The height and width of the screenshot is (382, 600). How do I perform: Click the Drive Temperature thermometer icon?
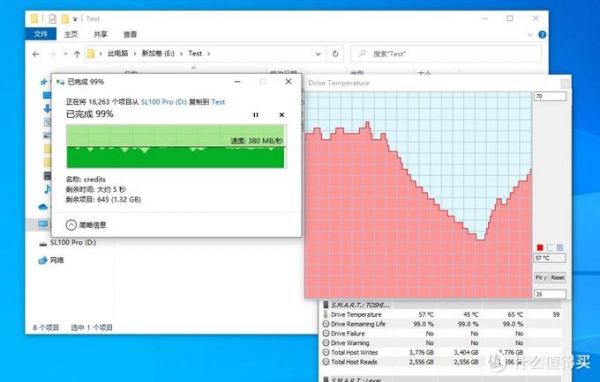(326, 315)
